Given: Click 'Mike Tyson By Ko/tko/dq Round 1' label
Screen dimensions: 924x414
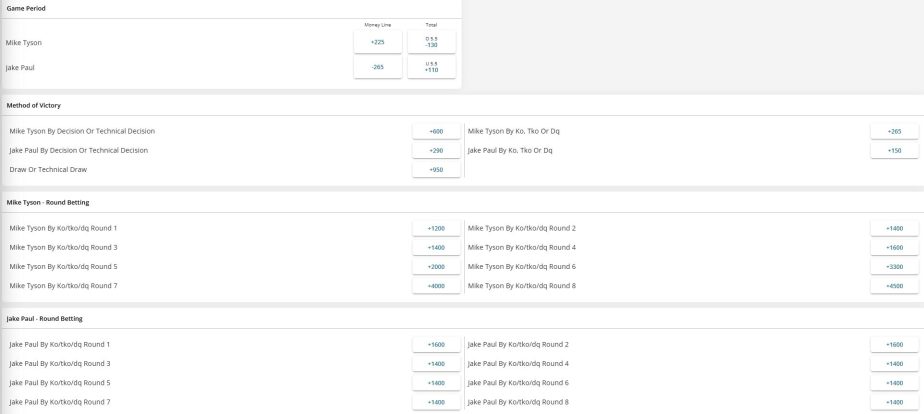Looking at the screenshot, I should pyautogui.click(x=63, y=228).
